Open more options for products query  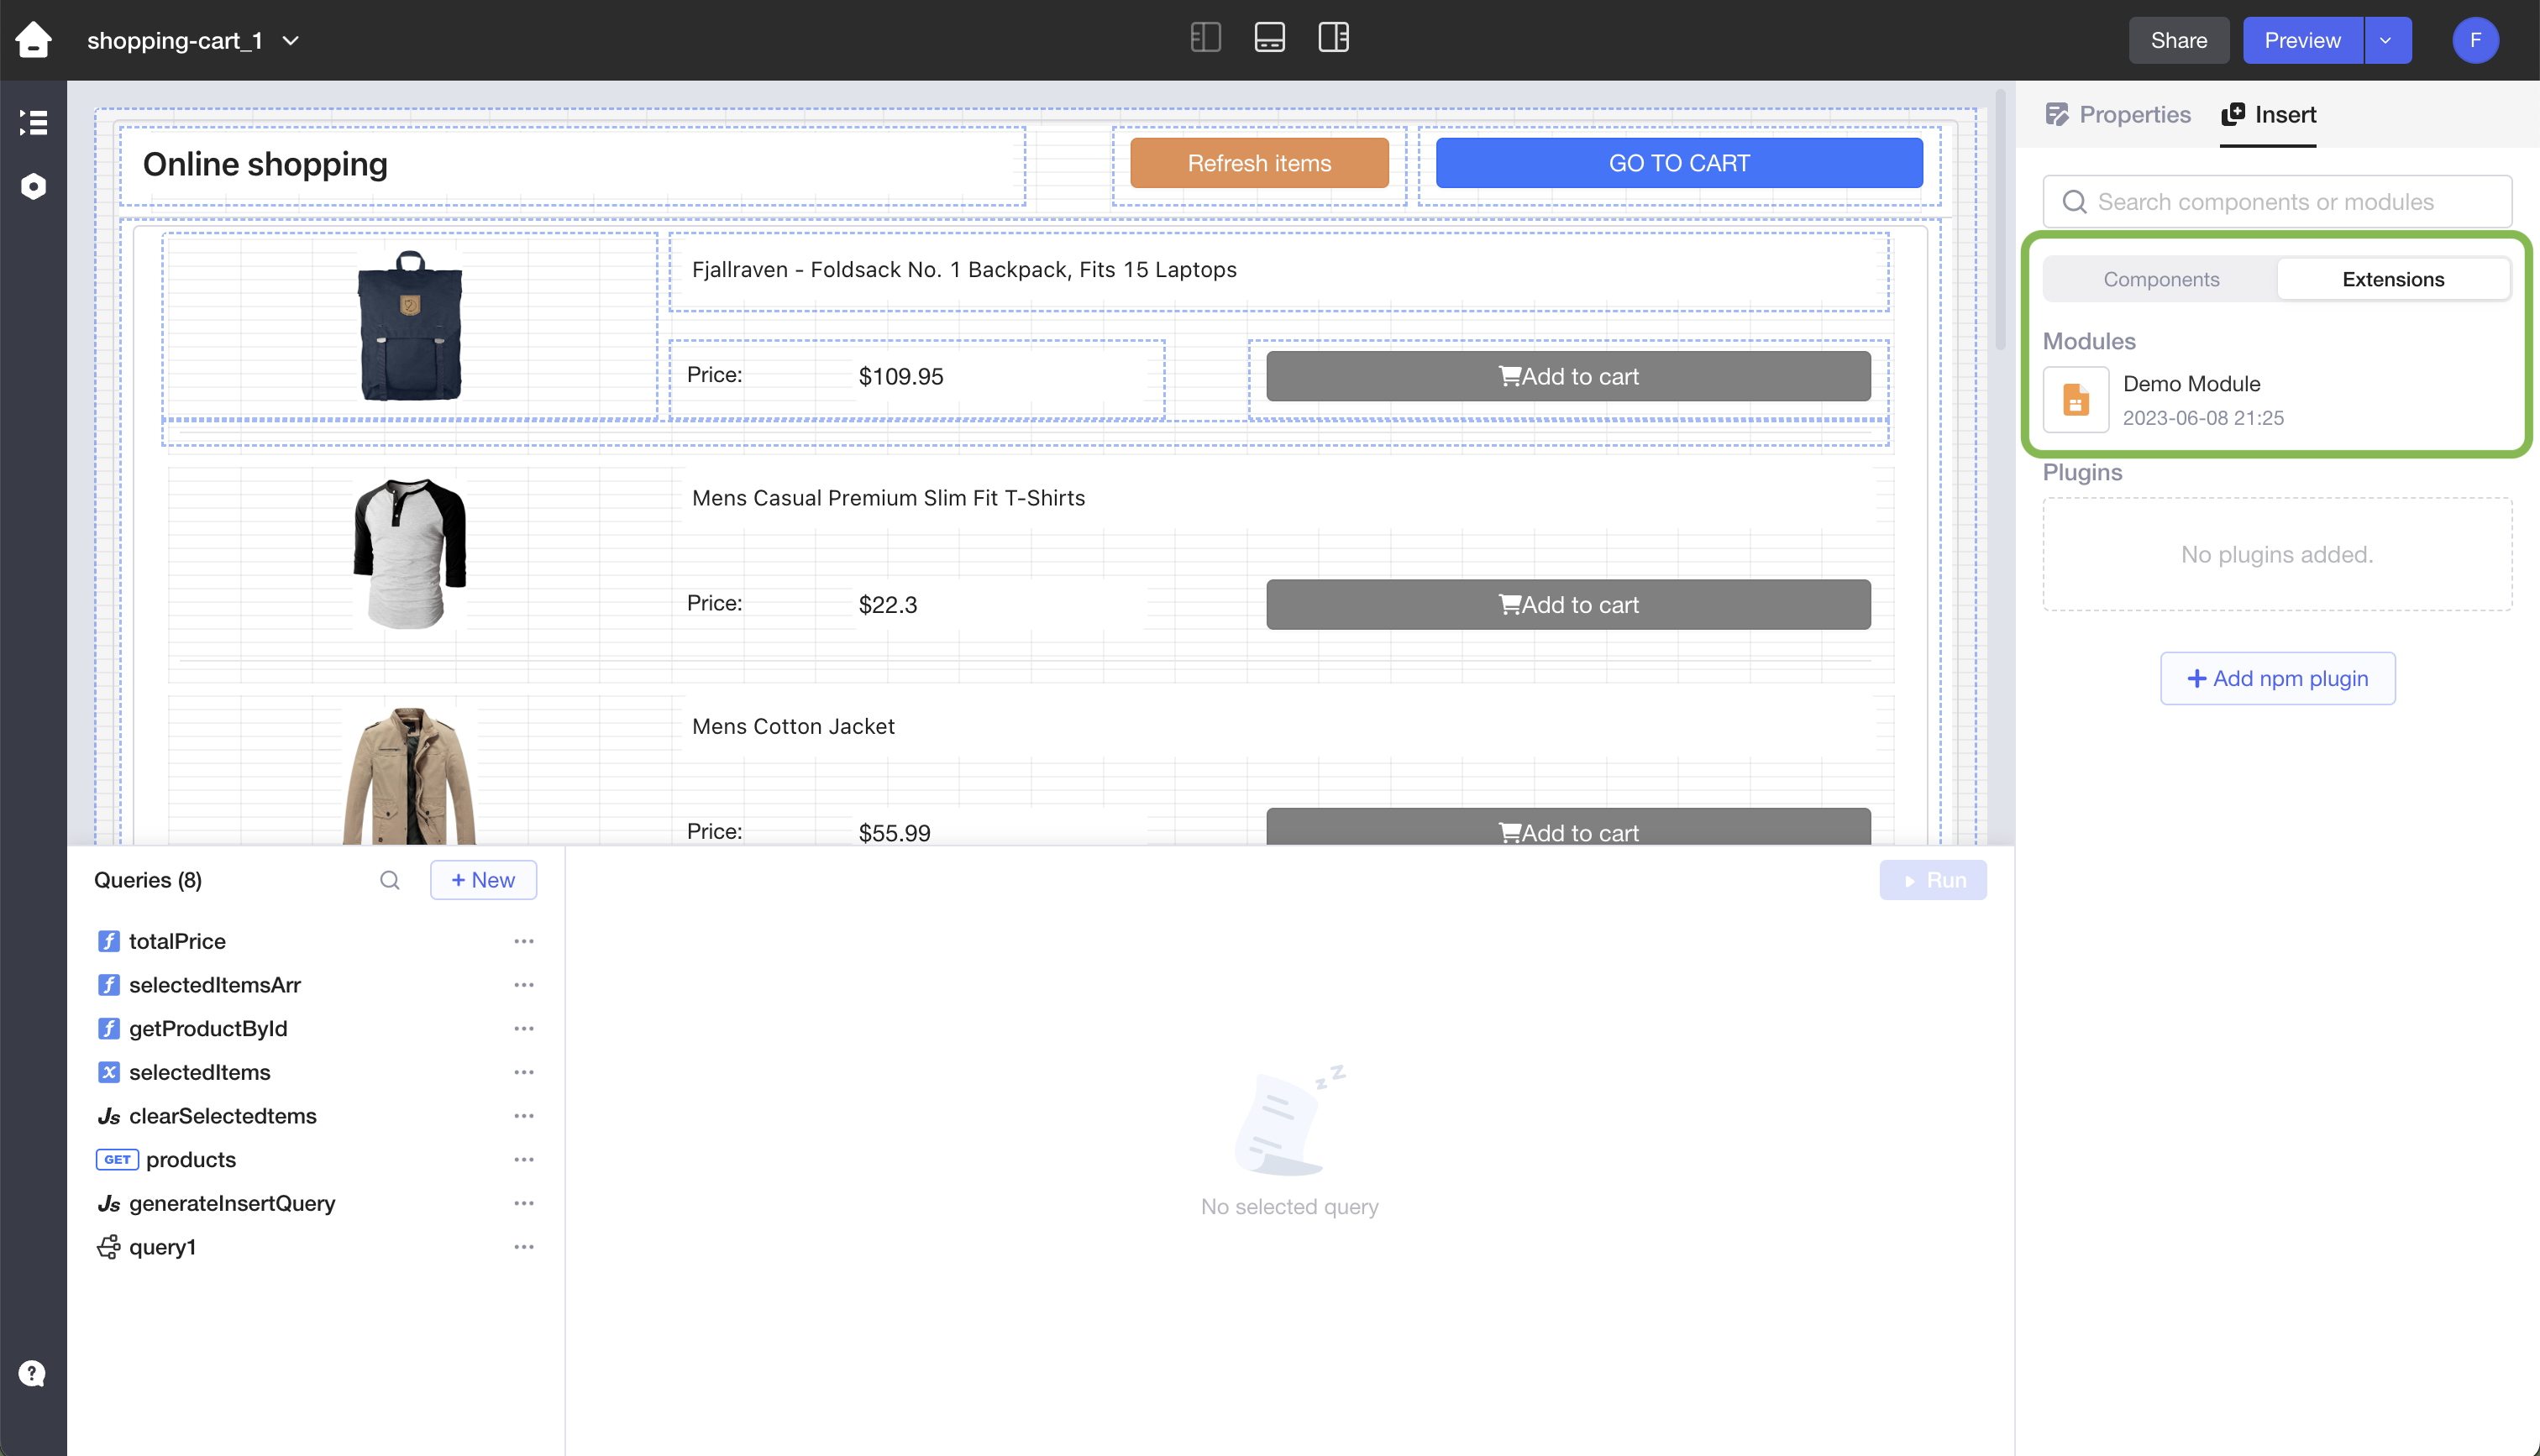pyautogui.click(x=524, y=1160)
